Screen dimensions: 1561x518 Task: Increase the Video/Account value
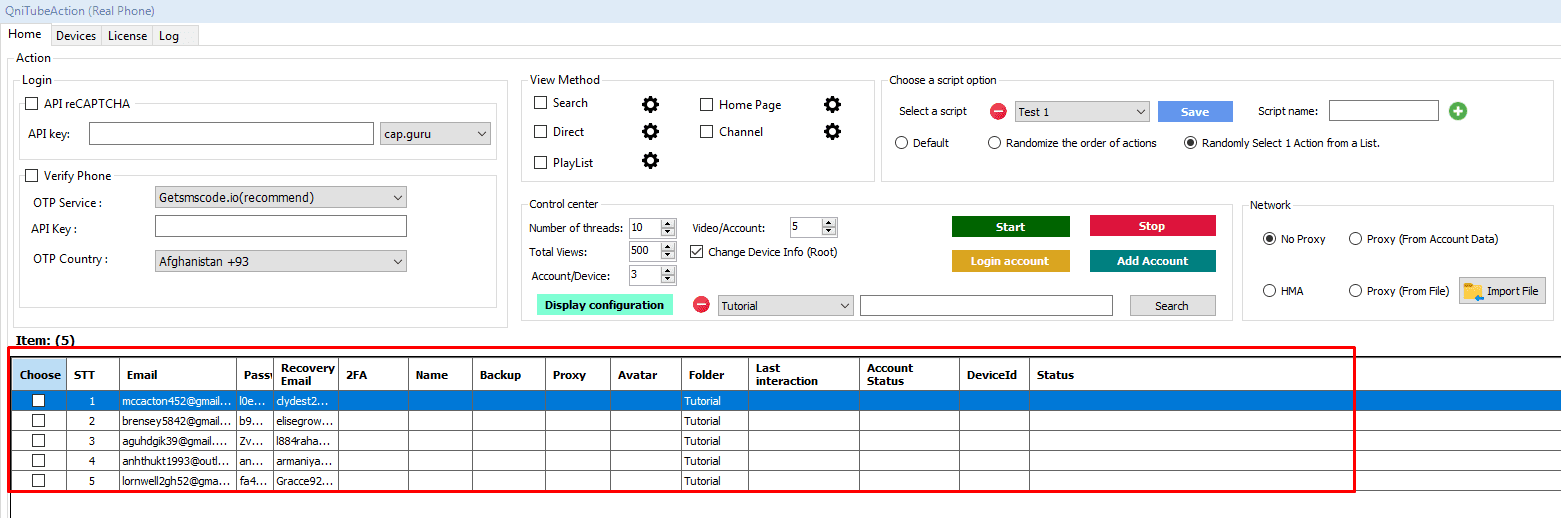pyautogui.click(x=828, y=223)
